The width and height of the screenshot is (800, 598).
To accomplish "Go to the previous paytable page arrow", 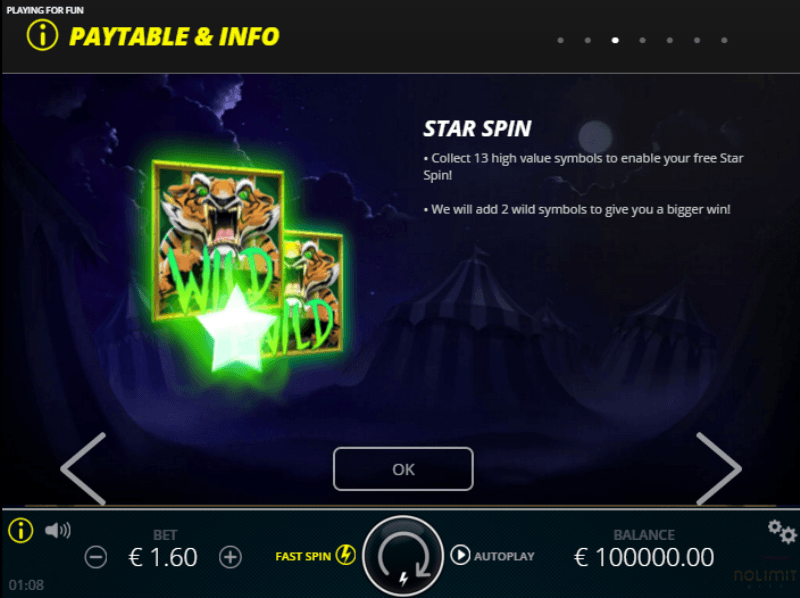I will tap(83, 468).
